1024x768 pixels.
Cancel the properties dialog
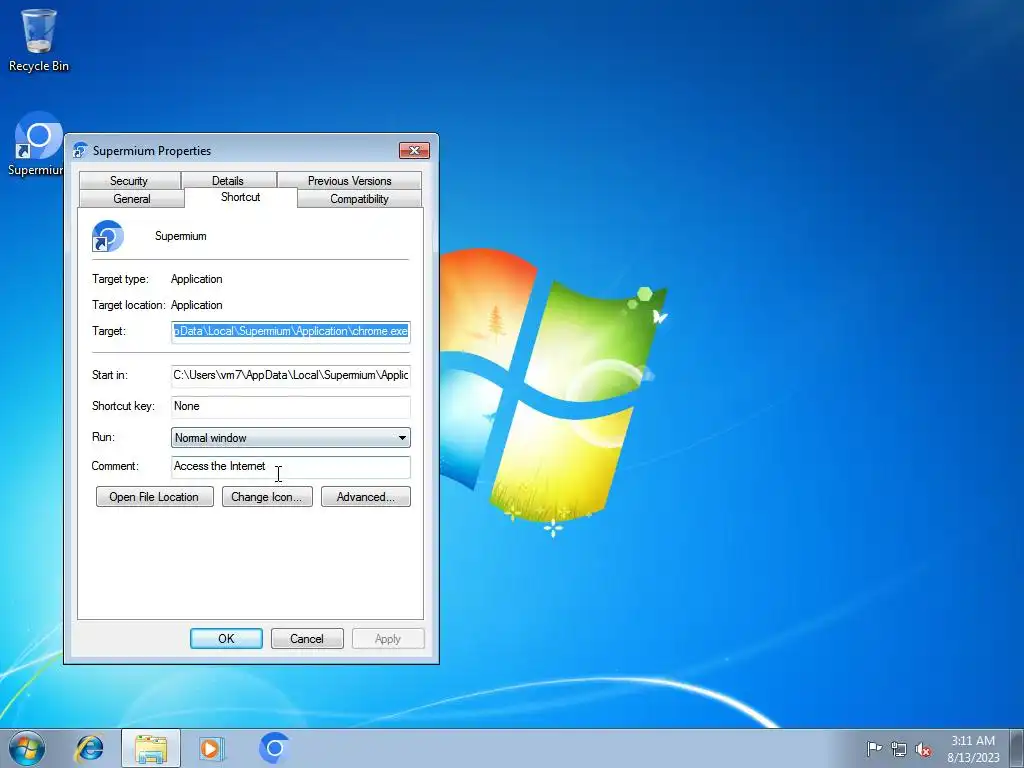(x=307, y=639)
